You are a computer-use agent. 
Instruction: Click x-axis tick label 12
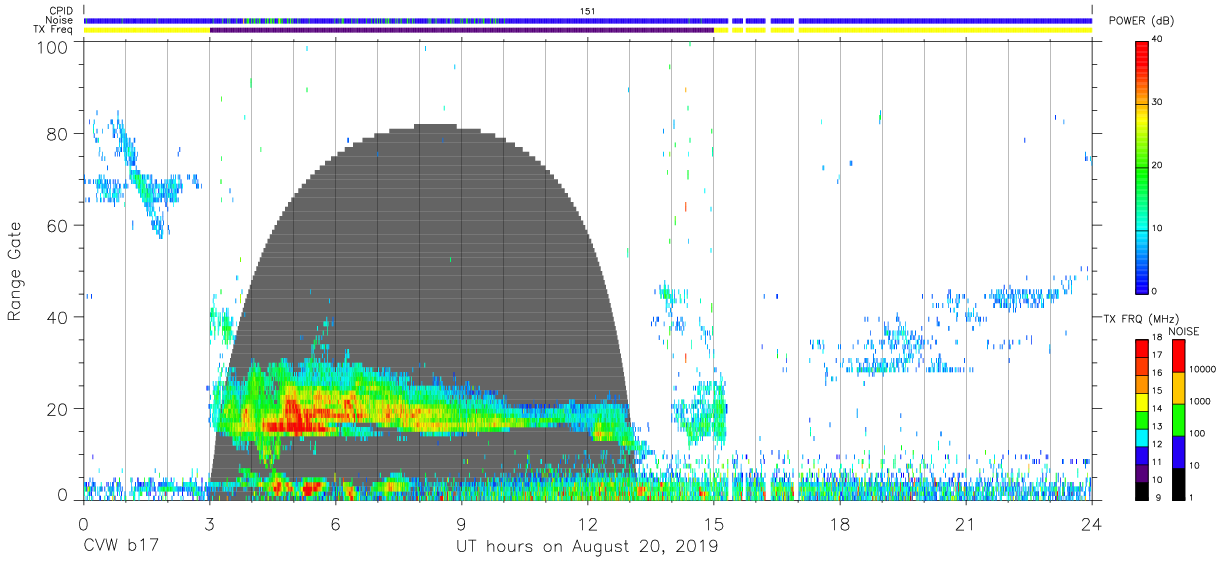coord(587,525)
